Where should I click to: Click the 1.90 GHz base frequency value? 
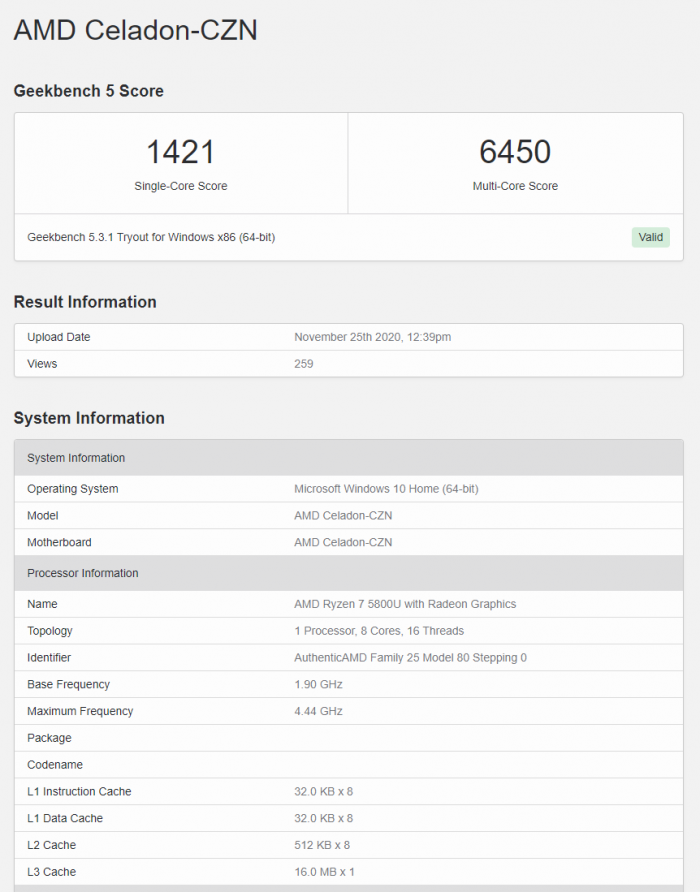click(318, 685)
